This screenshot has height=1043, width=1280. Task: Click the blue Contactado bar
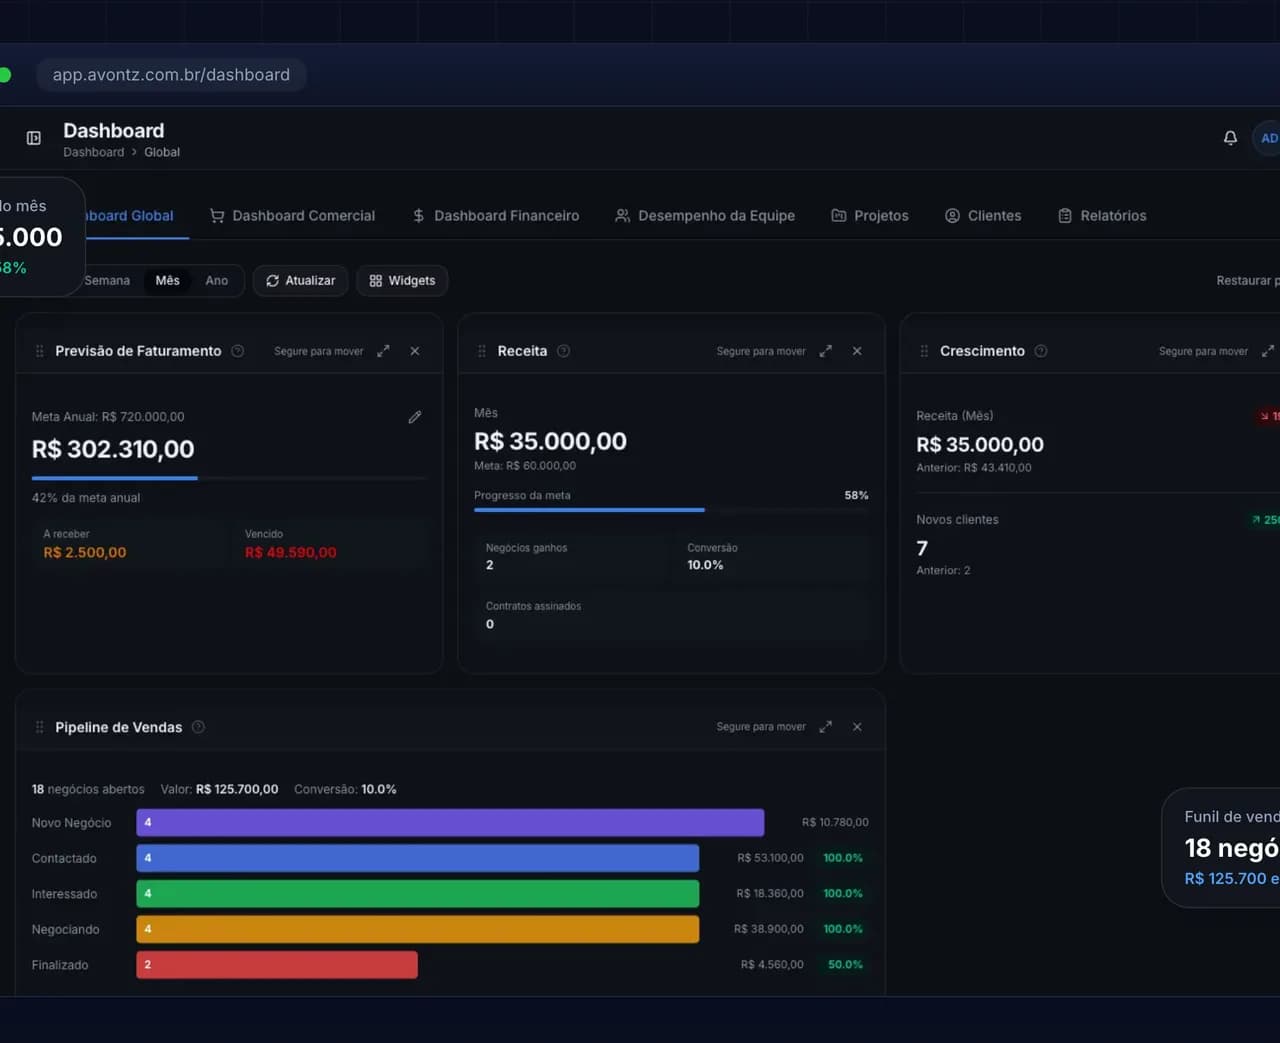418,858
